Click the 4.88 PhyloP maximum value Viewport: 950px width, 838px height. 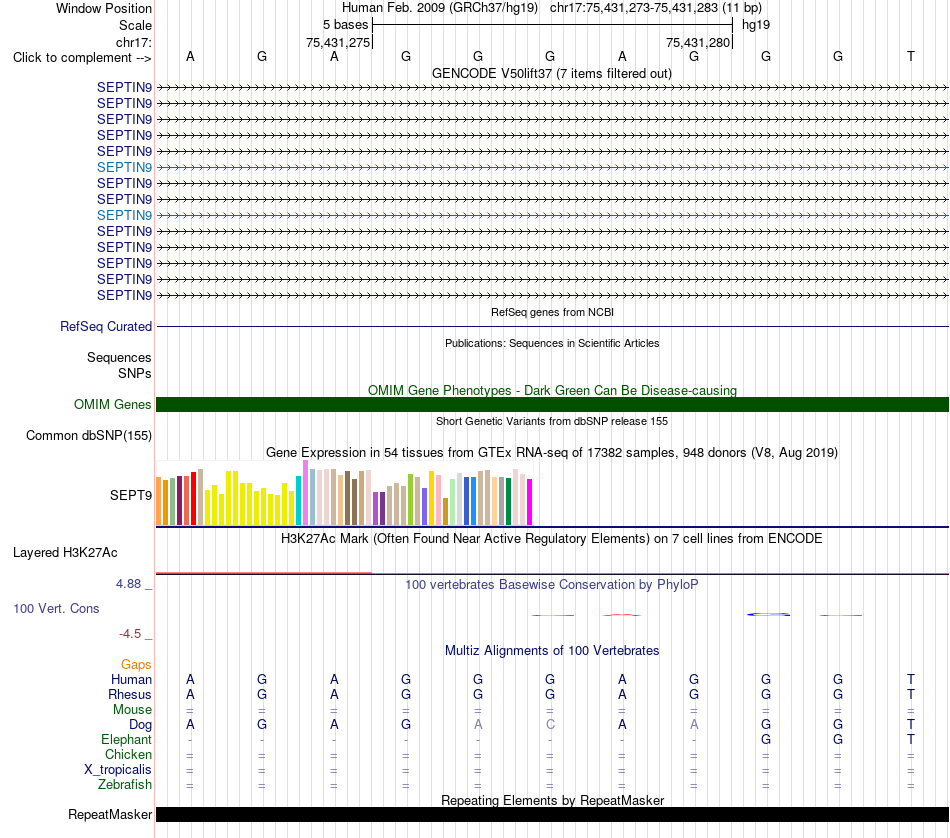128,584
